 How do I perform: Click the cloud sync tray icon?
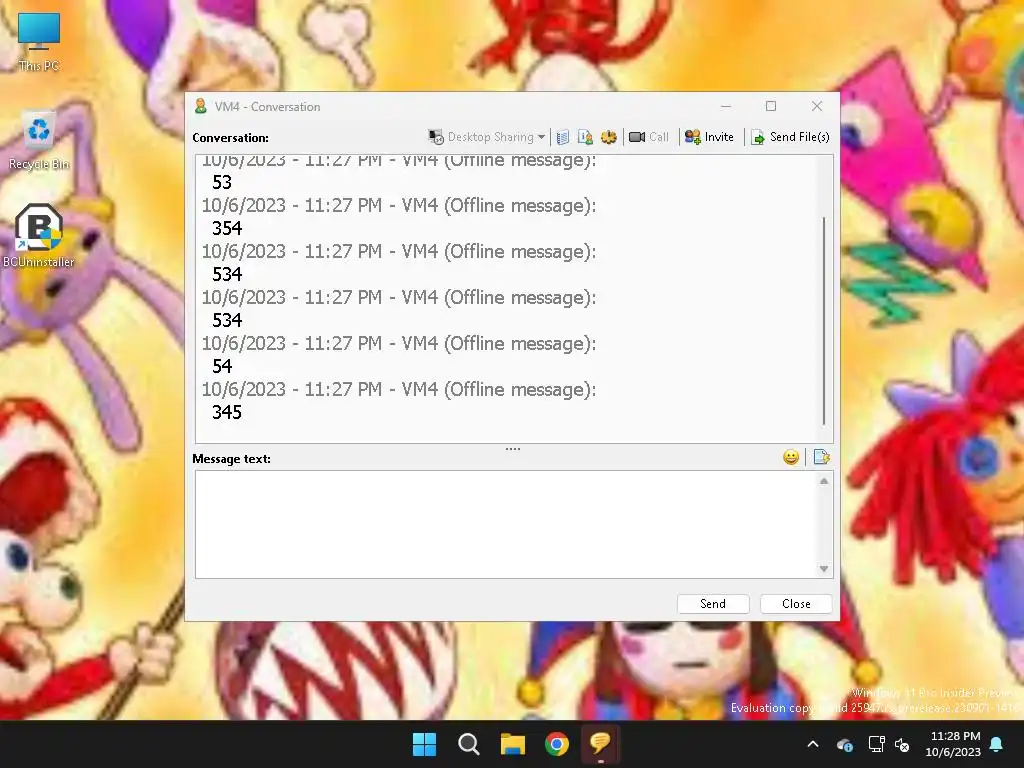tap(844, 744)
